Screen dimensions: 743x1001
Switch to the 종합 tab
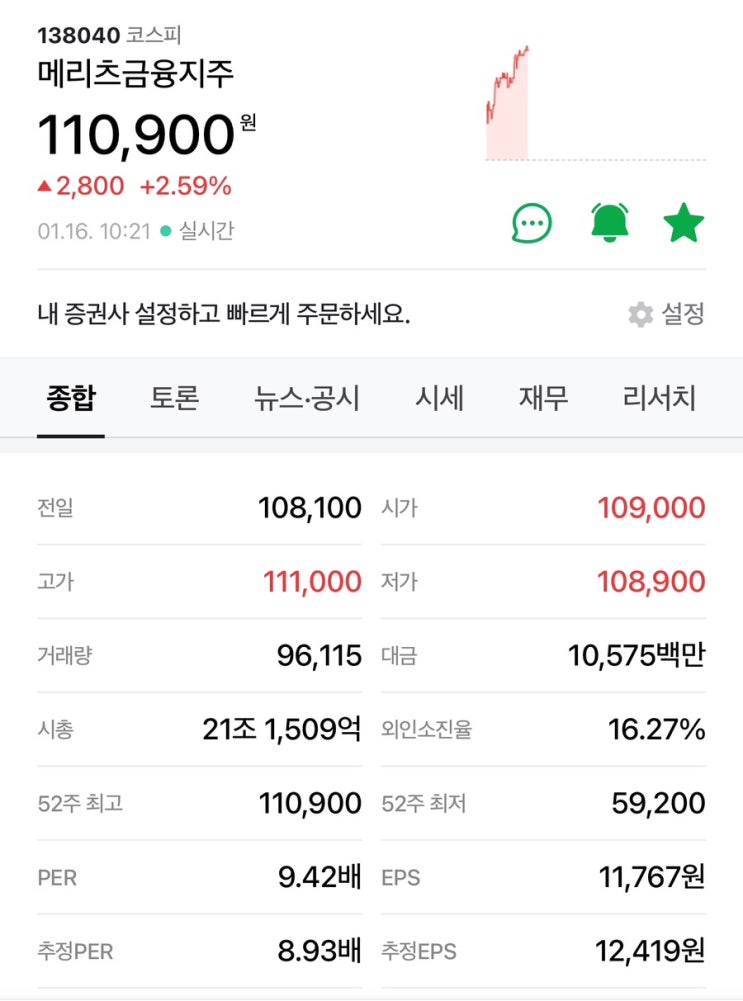click(71, 398)
